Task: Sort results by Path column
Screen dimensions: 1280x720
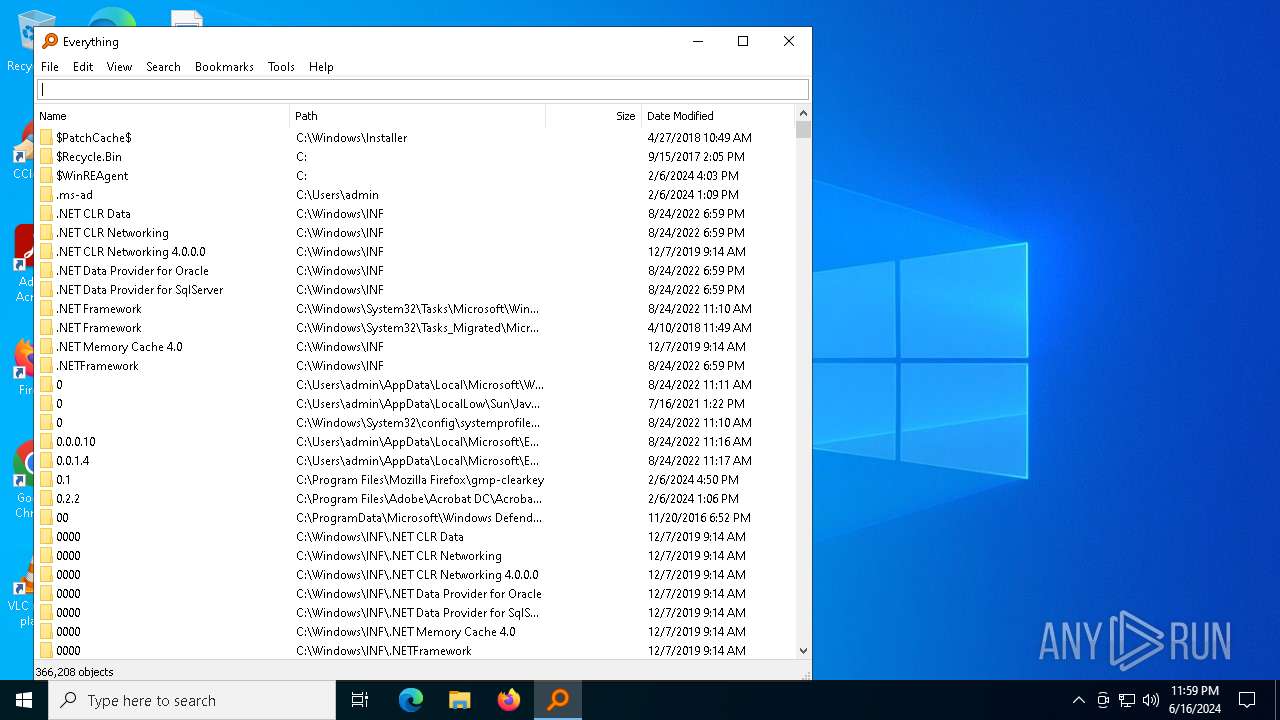Action: point(418,116)
